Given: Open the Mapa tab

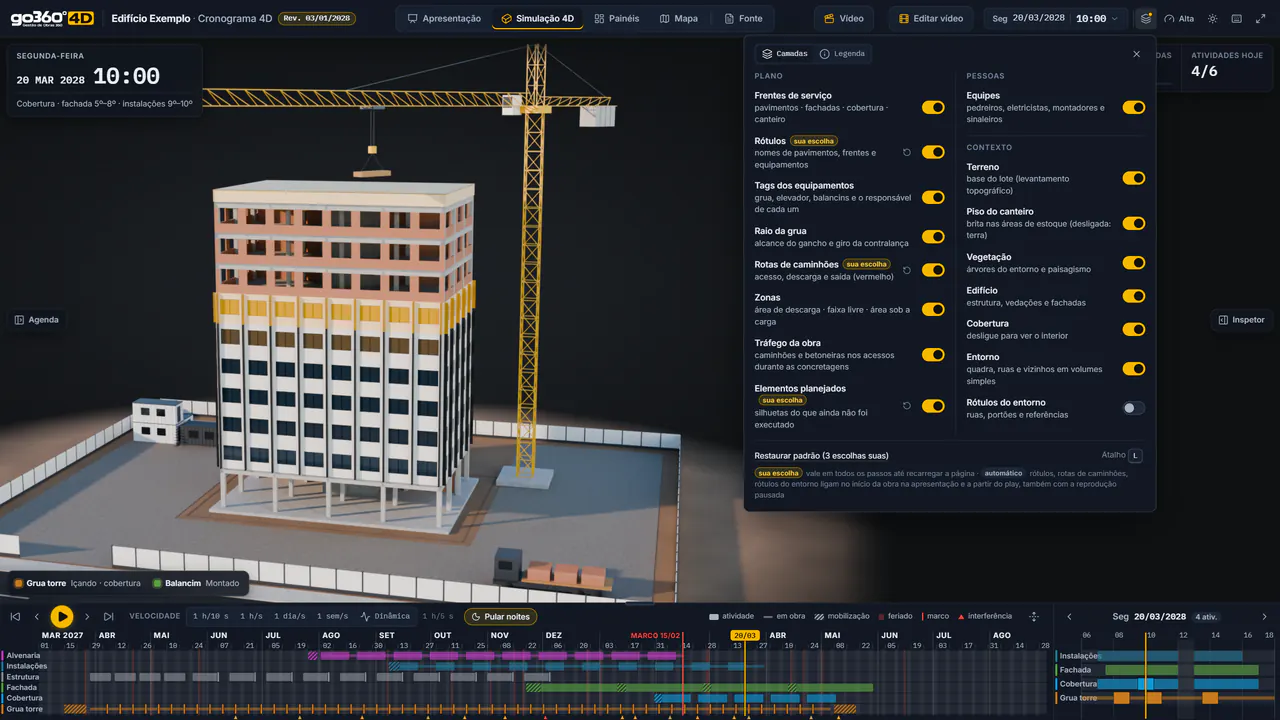Looking at the screenshot, I should [678, 18].
